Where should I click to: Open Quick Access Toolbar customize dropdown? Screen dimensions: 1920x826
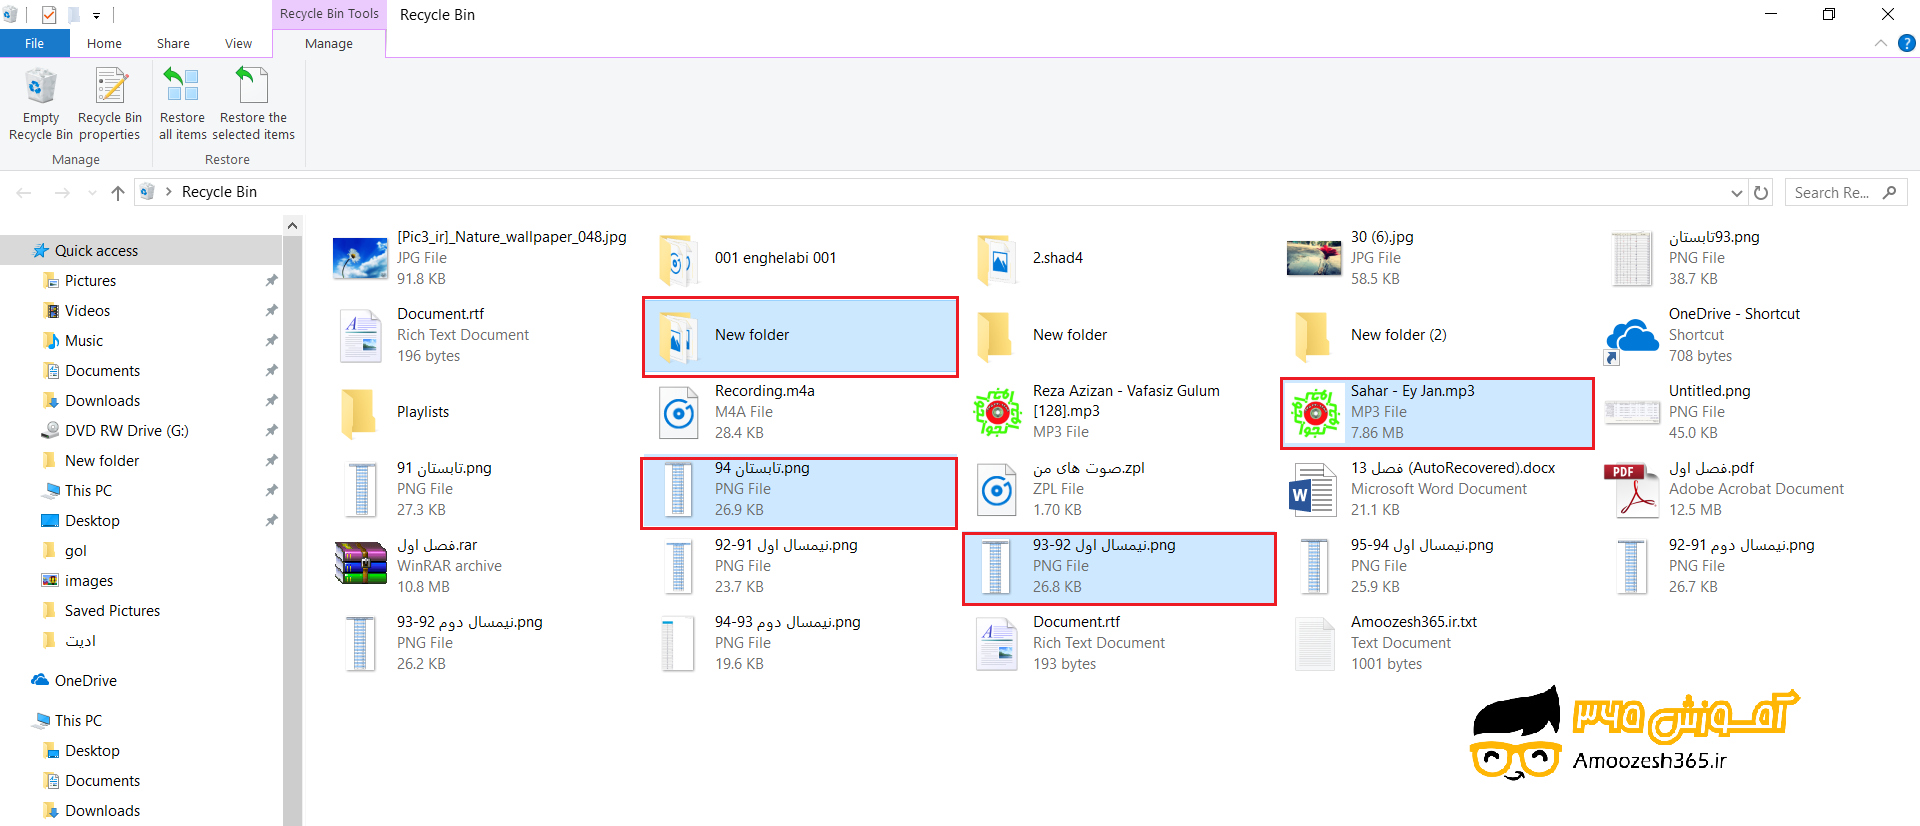point(96,15)
